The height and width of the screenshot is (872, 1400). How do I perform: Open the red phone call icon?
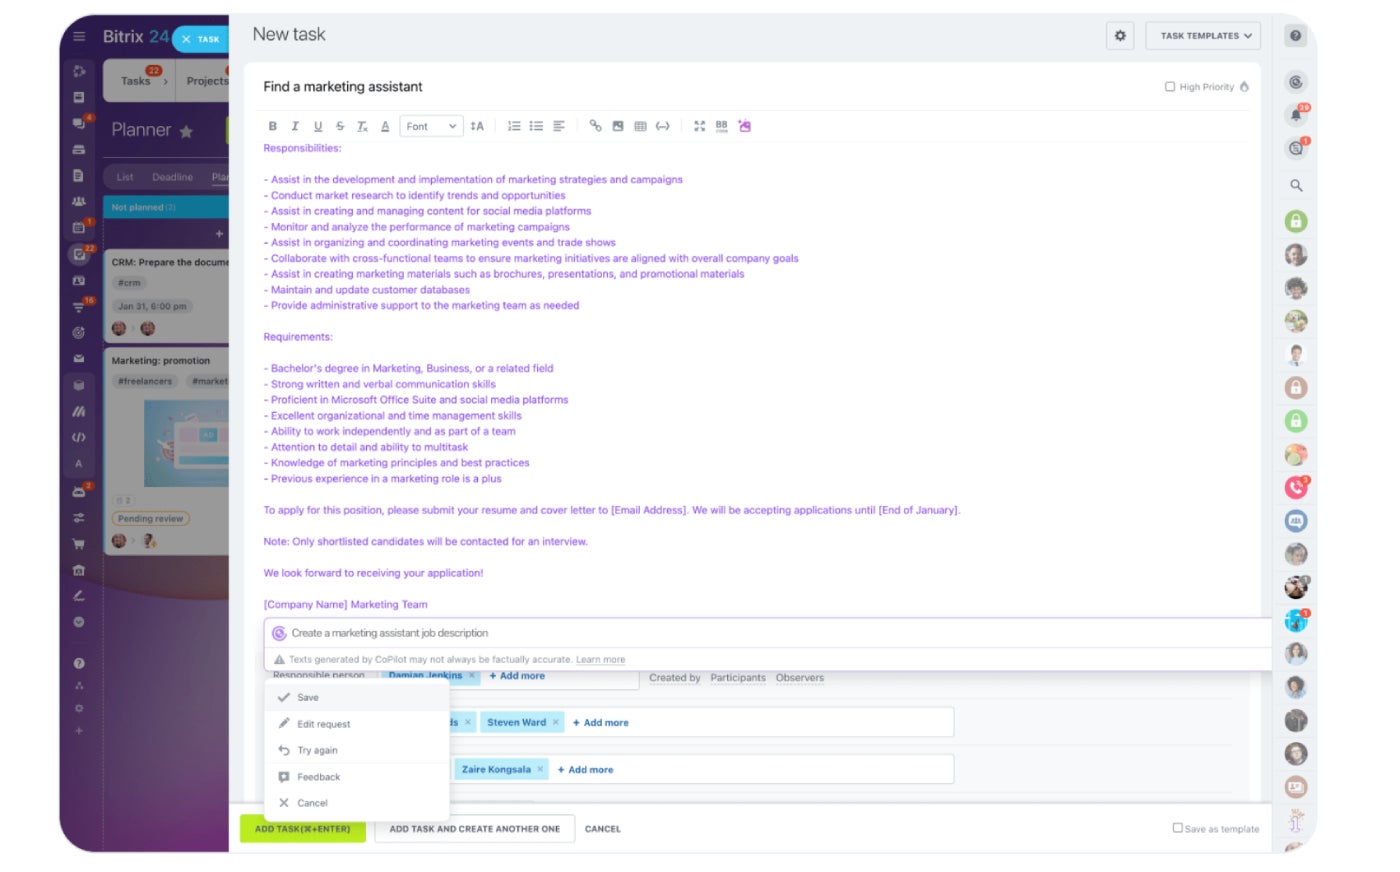[1296, 487]
